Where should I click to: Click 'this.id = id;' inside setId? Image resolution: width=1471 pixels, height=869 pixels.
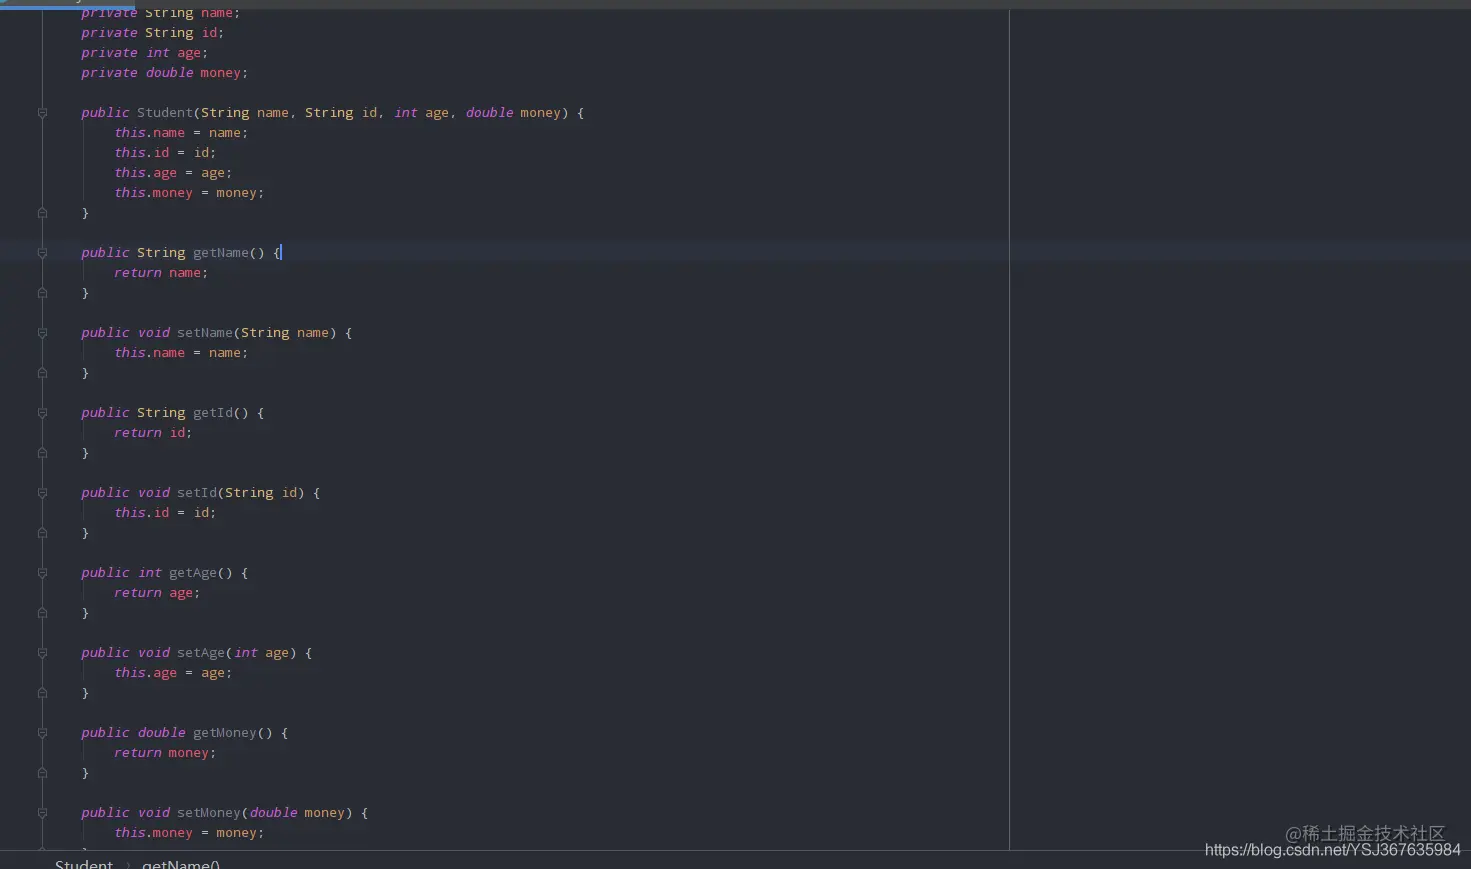pyautogui.click(x=165, y=513)
